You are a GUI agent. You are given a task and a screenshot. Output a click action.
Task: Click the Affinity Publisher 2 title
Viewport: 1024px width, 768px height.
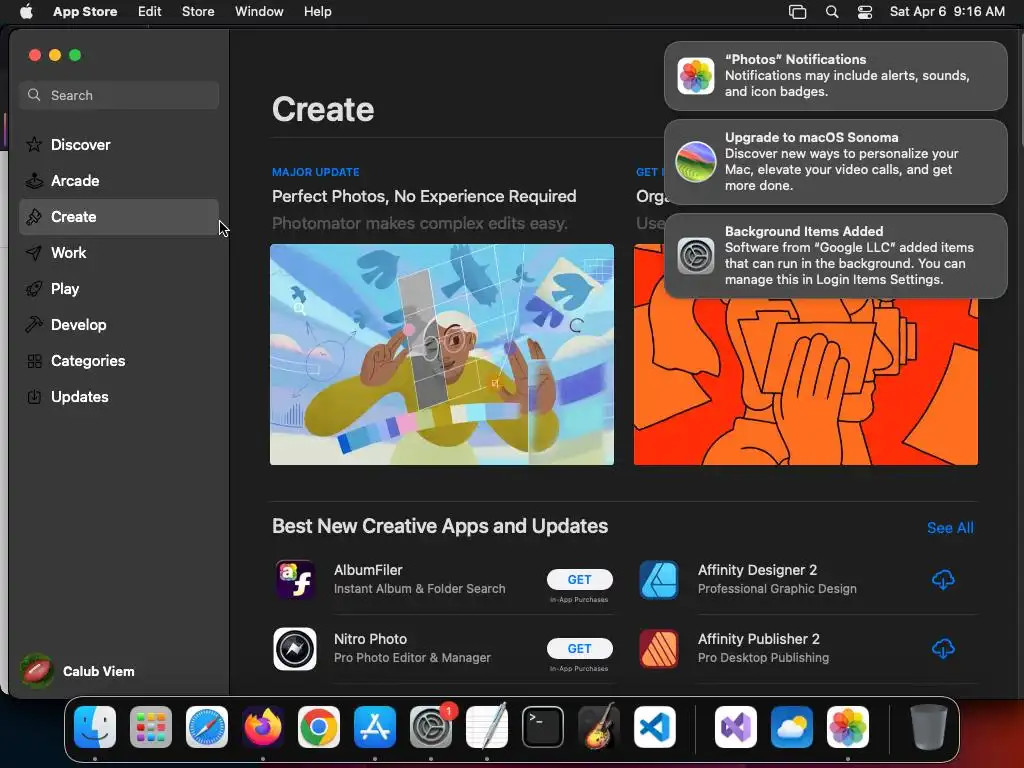(x=759, y=639)
